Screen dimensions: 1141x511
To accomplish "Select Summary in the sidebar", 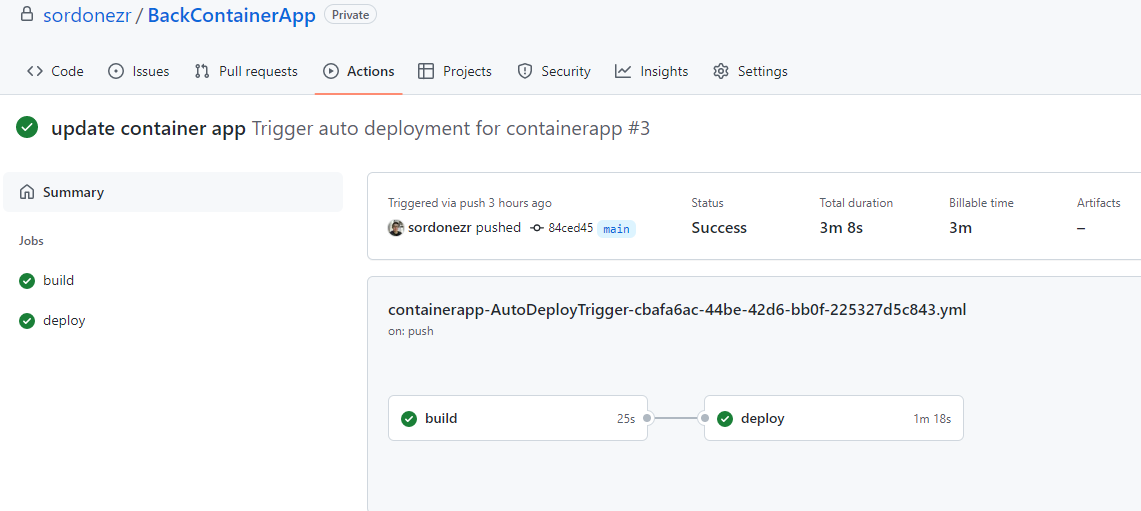I will click(172, 192).
